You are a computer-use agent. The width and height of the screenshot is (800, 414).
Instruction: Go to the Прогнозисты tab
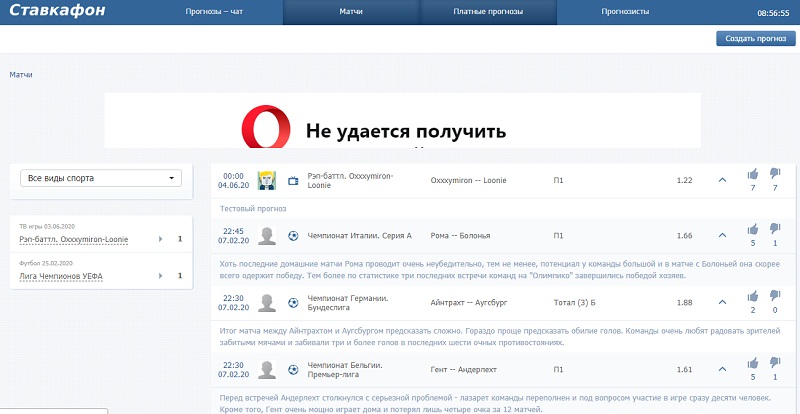pyautogui.click(x=625, y=12)
